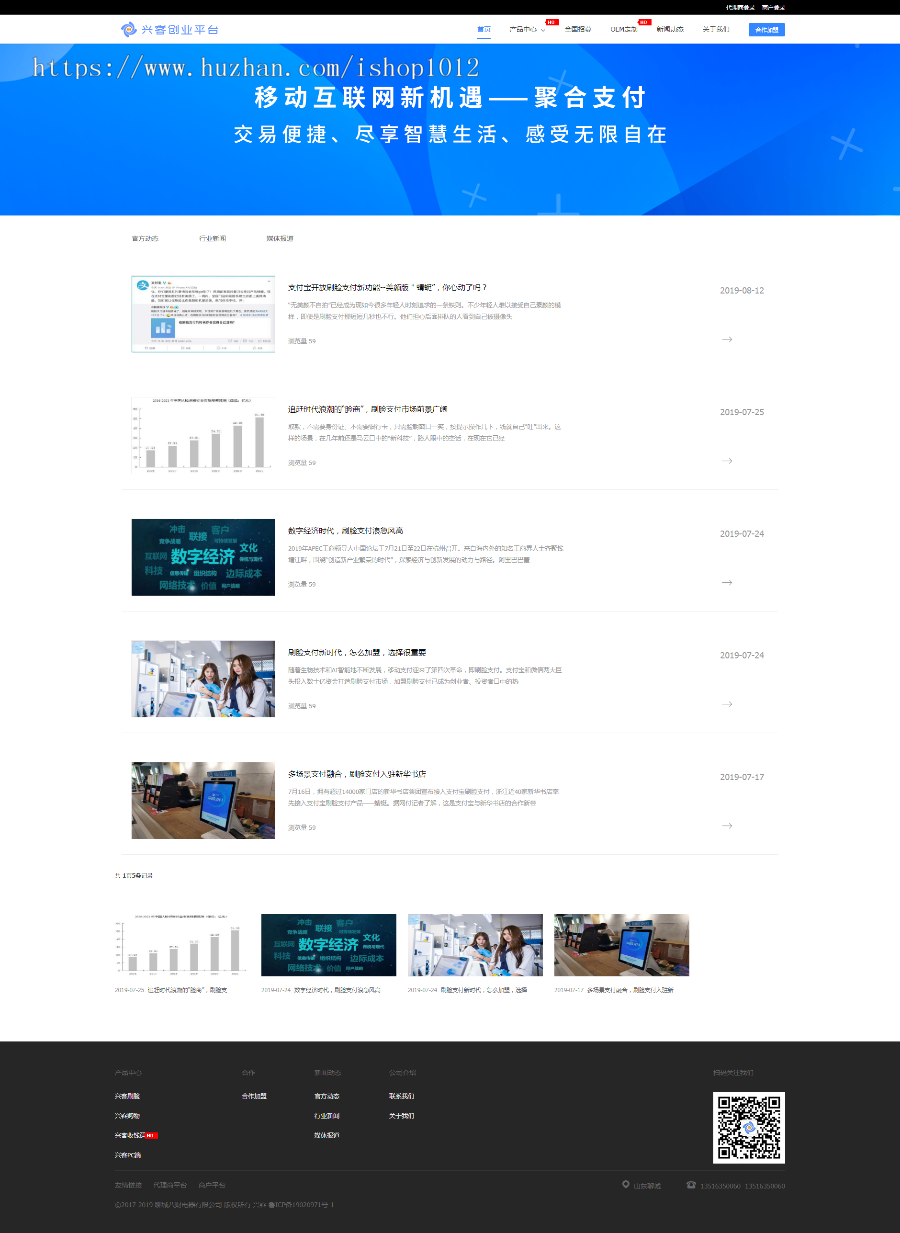Click the location pin icon in footer

coord(626,1185)
